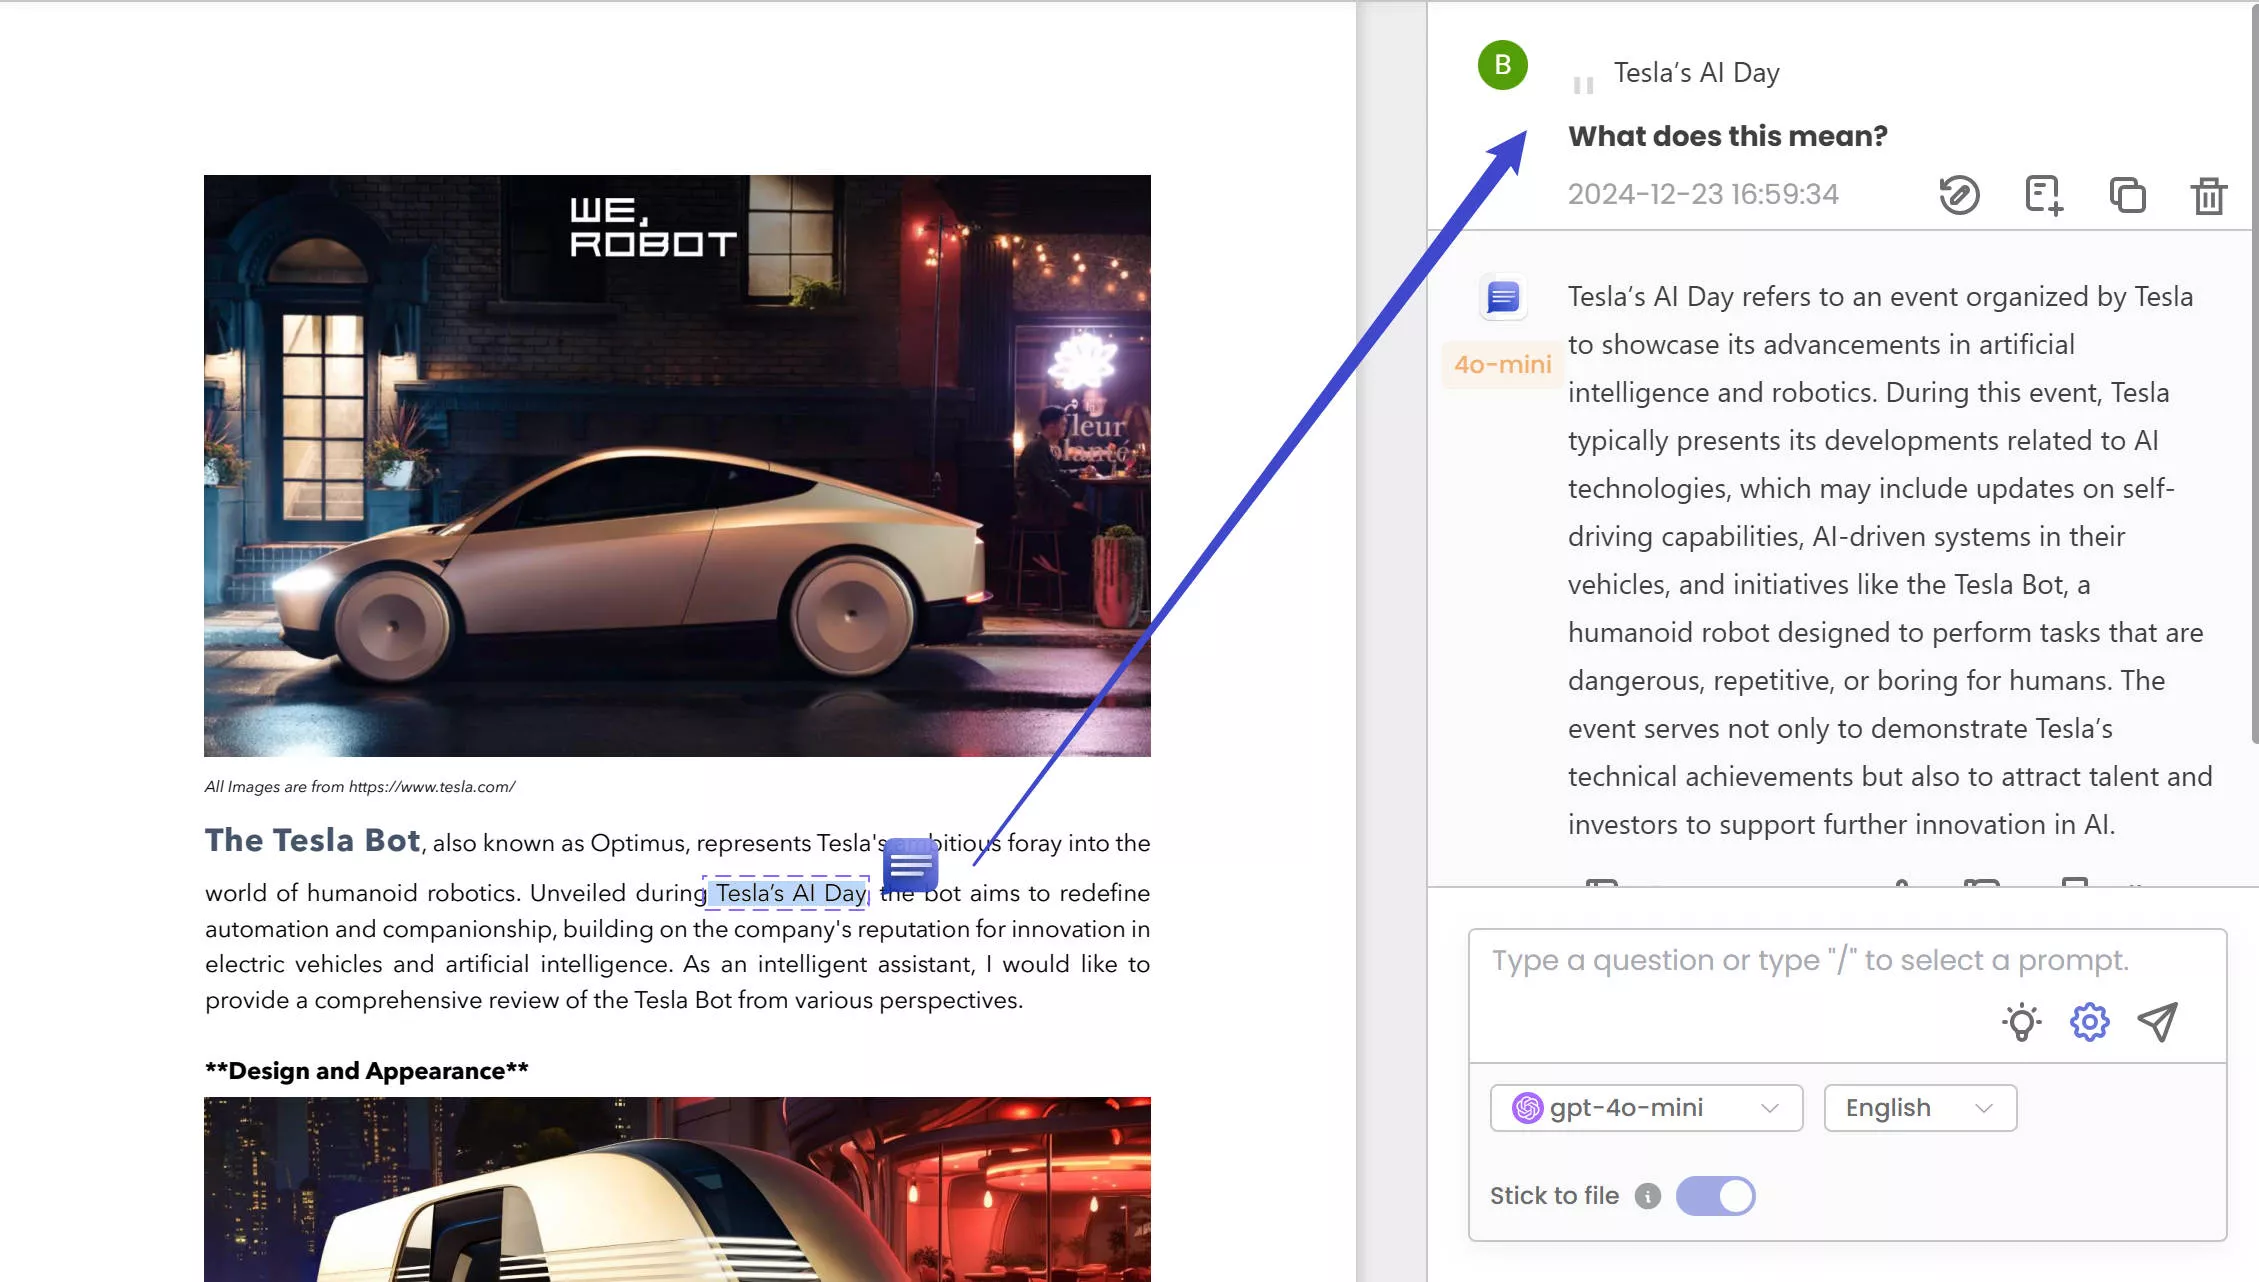This screenshot has width=2259, height=1282.
Task: Click the info icon next to Stick to file
Action: click(x=1647, y=1196)
